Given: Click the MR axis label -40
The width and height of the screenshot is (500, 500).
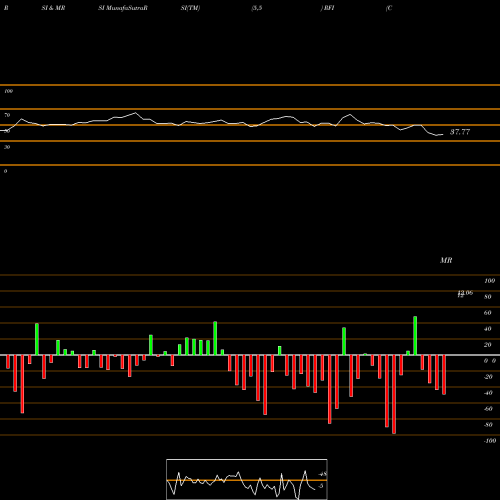Looking at the screenshot, I should (488, 393).
